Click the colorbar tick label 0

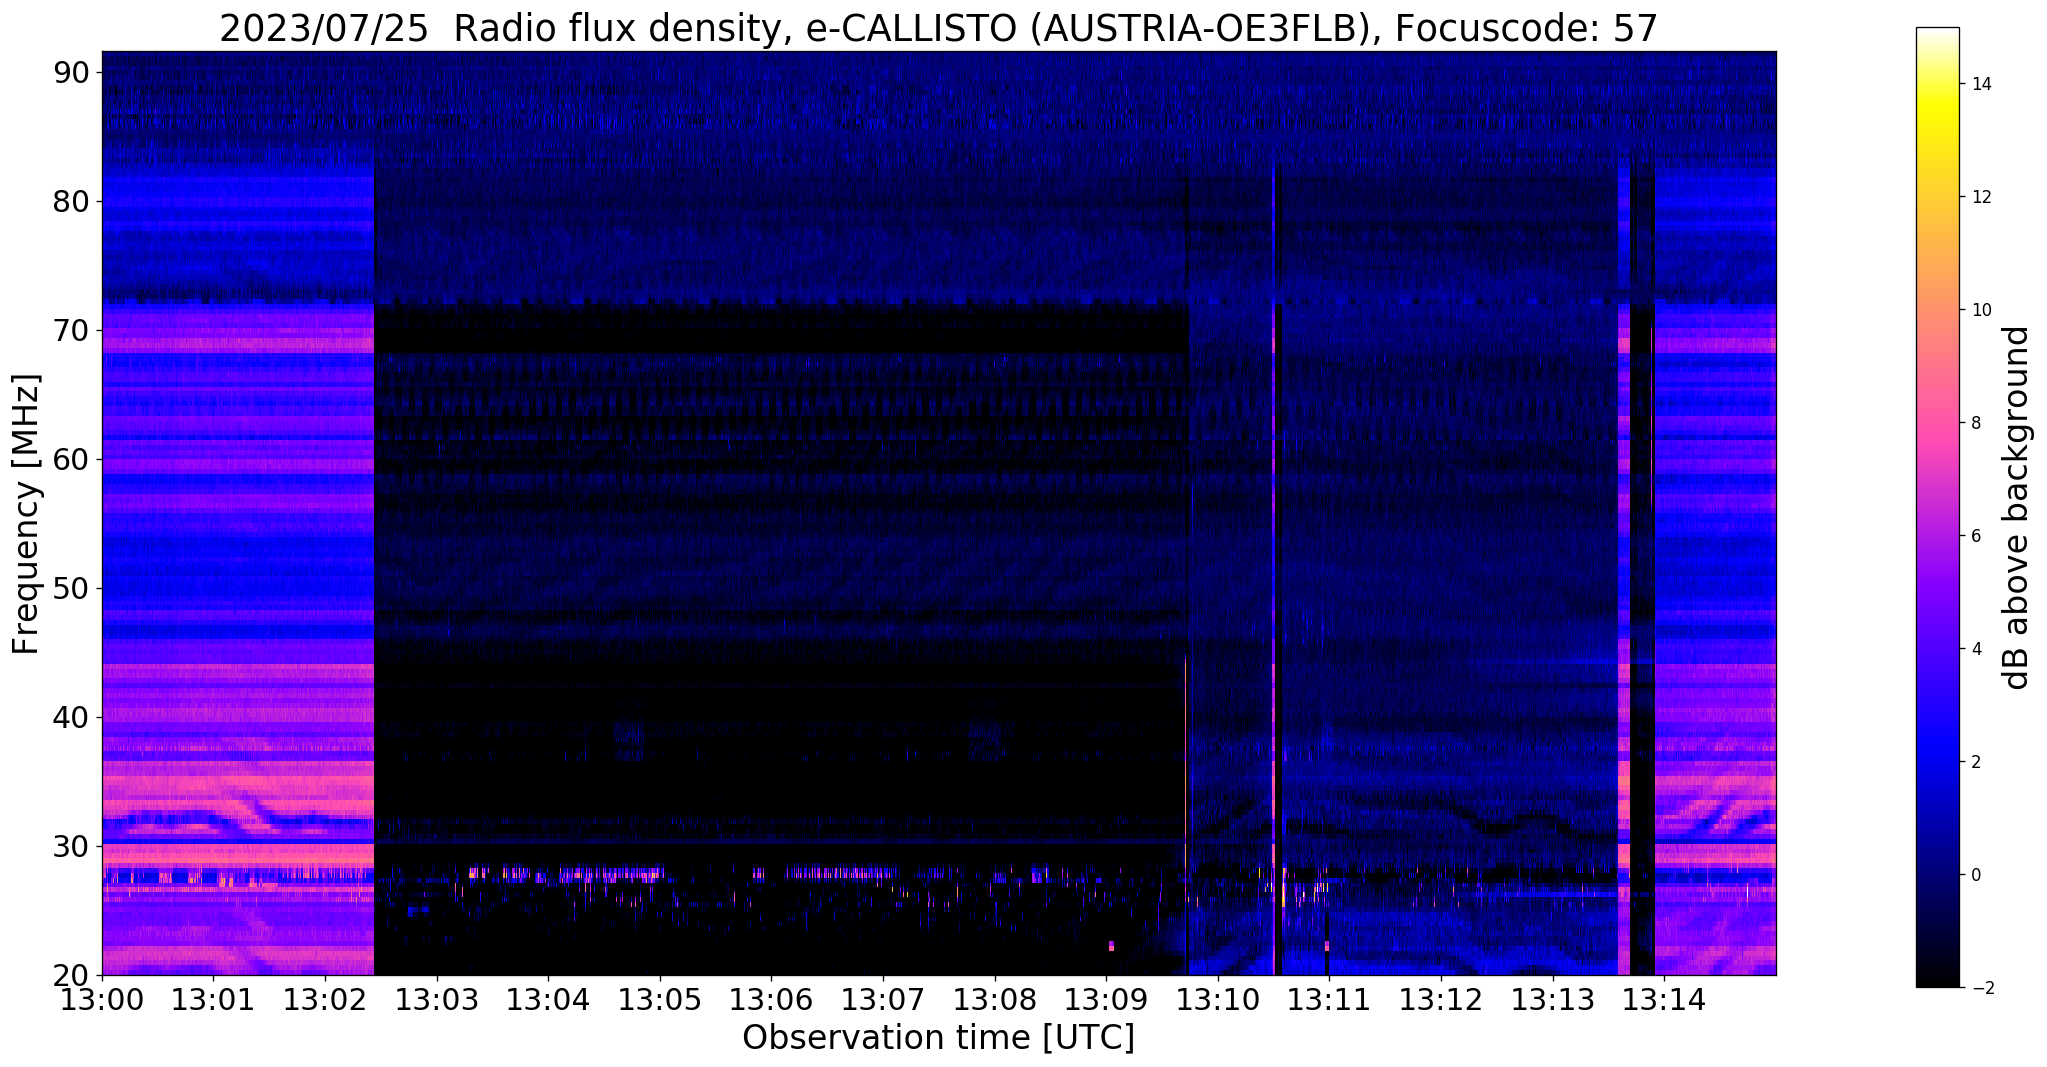pos(1975,875)
